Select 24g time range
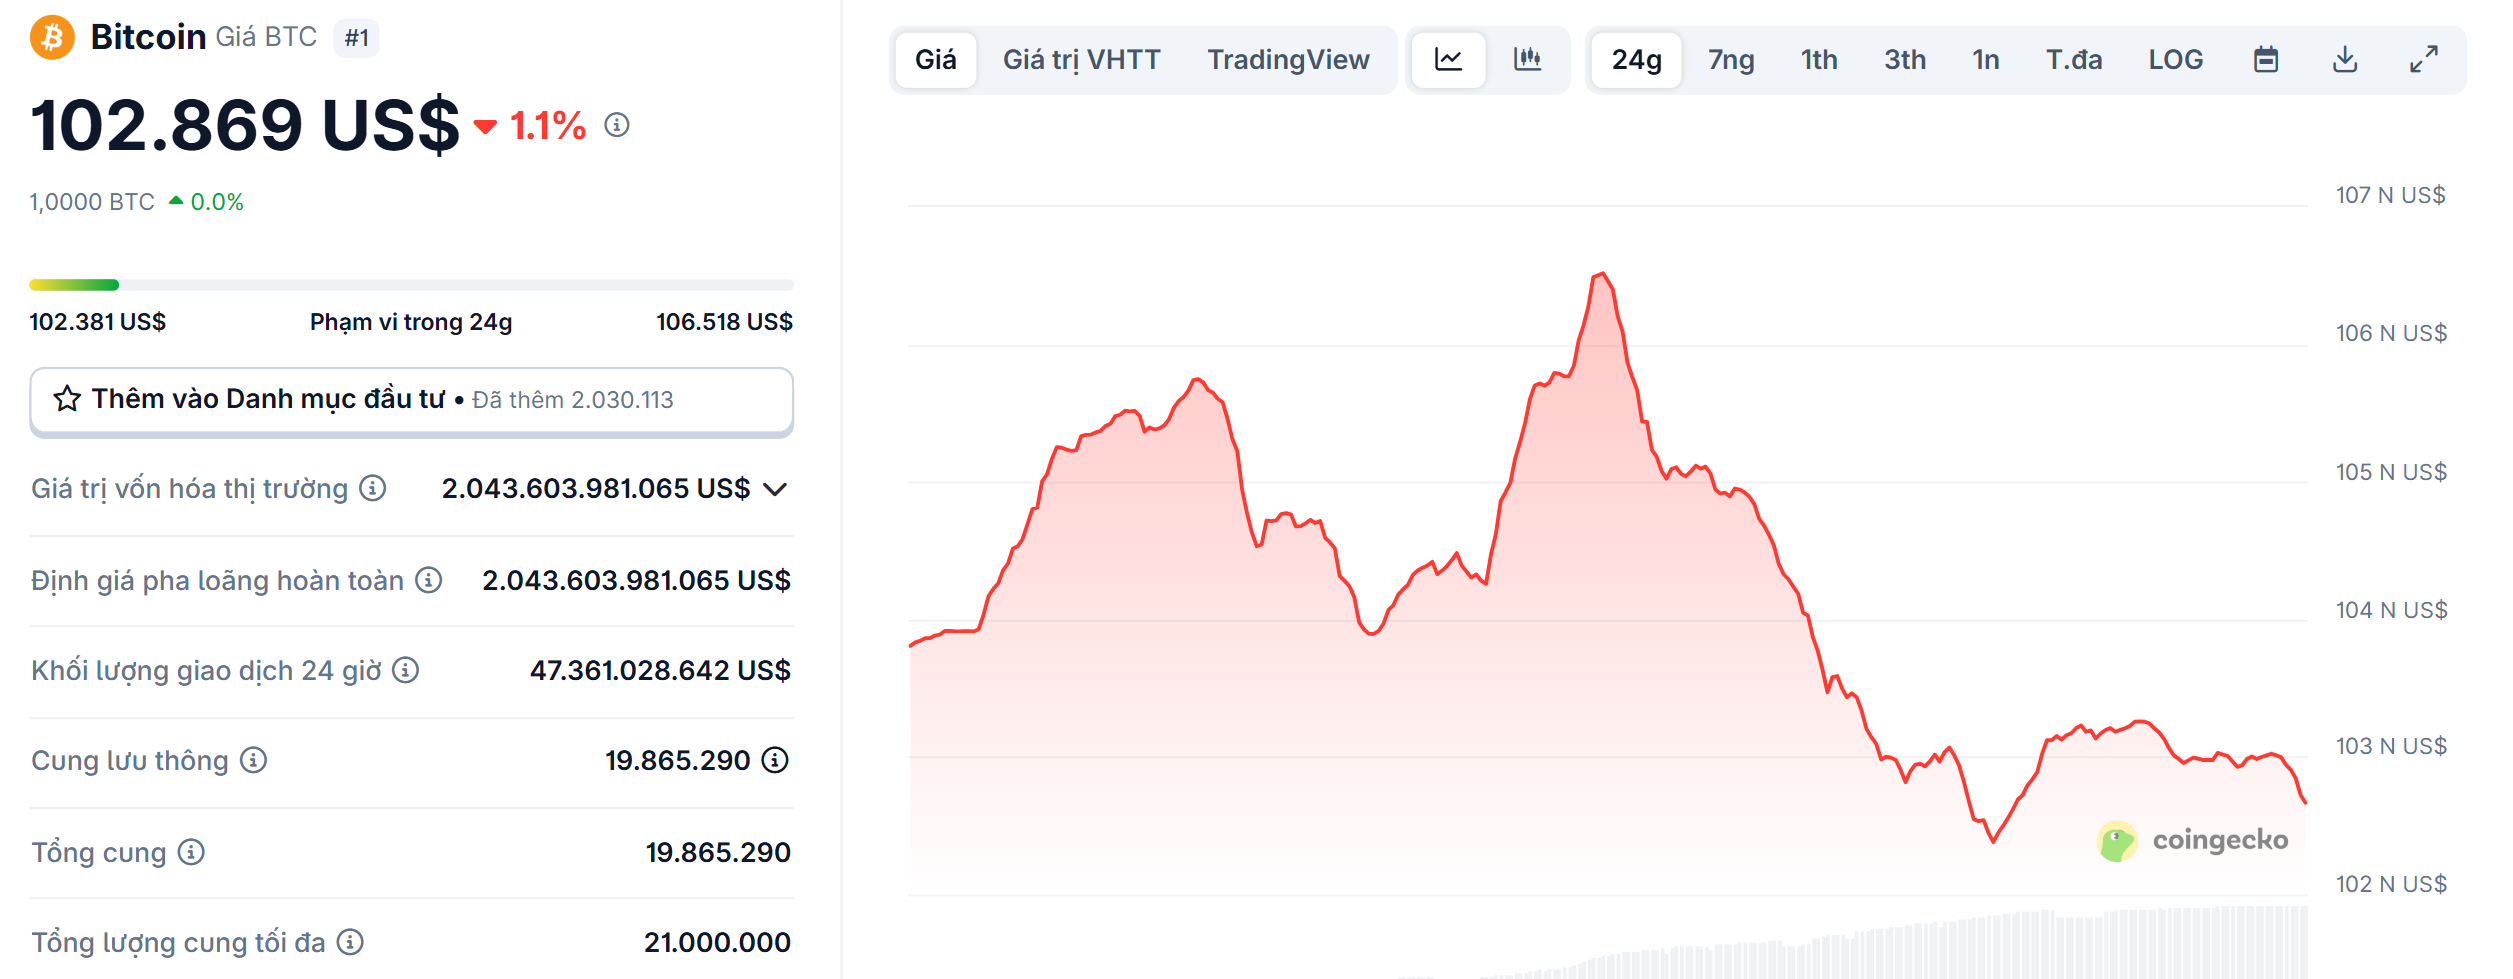The width and height of the screenshot is (2513, 979). pos(1637,60)
